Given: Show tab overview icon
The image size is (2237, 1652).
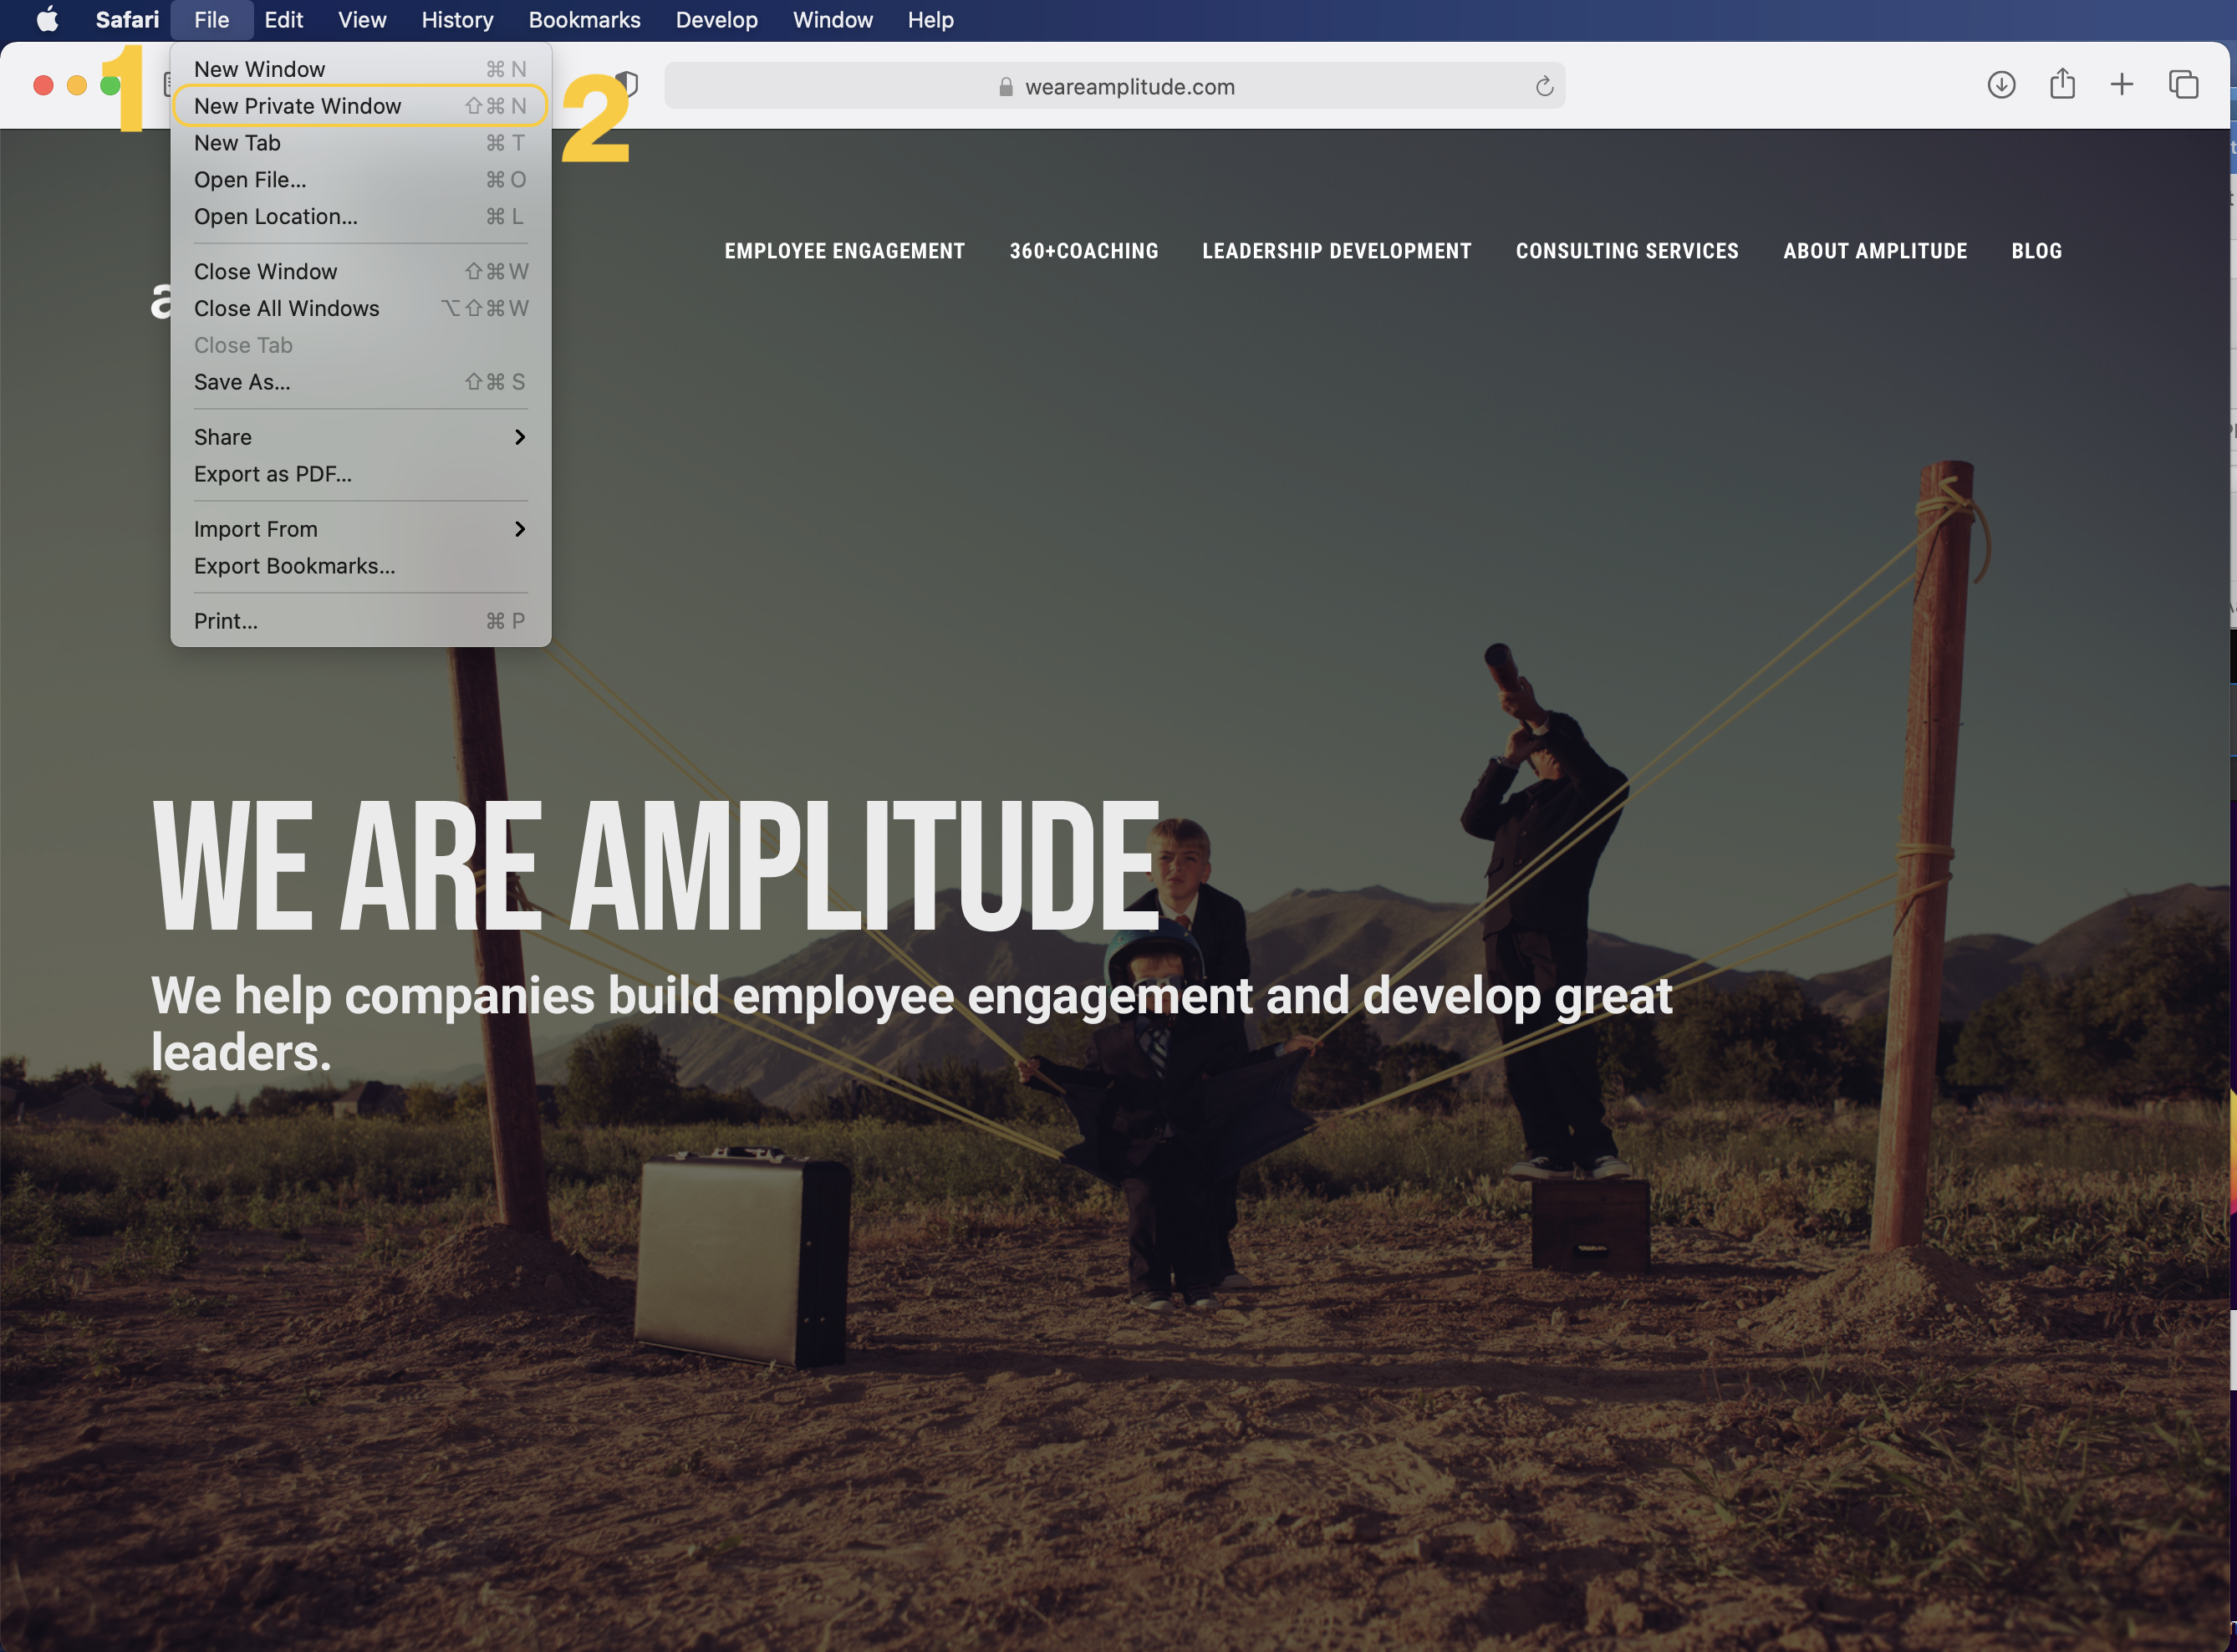Looking at the screenshot, I should pyautogui.click(x=2183, y=85).
